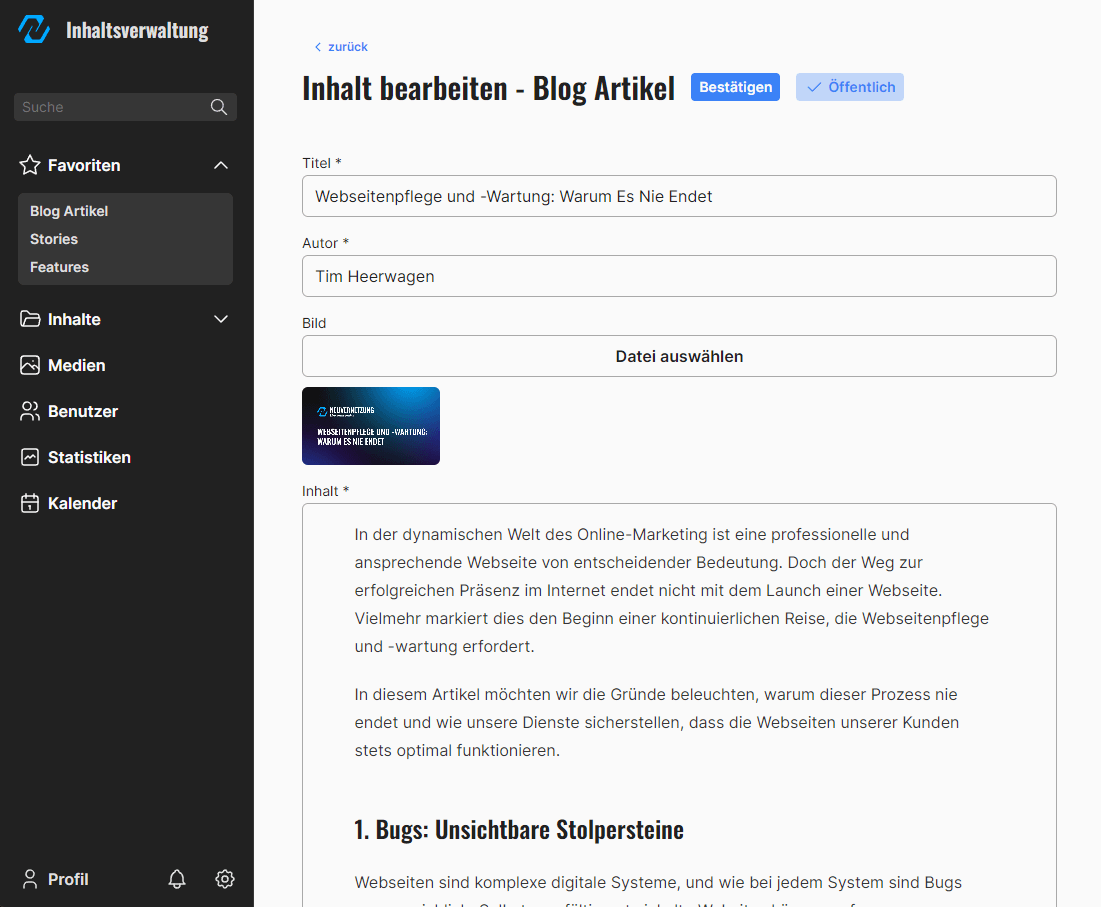Toggle the Öffentlich visibility status
The height and width of the screenshot is (907, 1101).
coord(849,87)
